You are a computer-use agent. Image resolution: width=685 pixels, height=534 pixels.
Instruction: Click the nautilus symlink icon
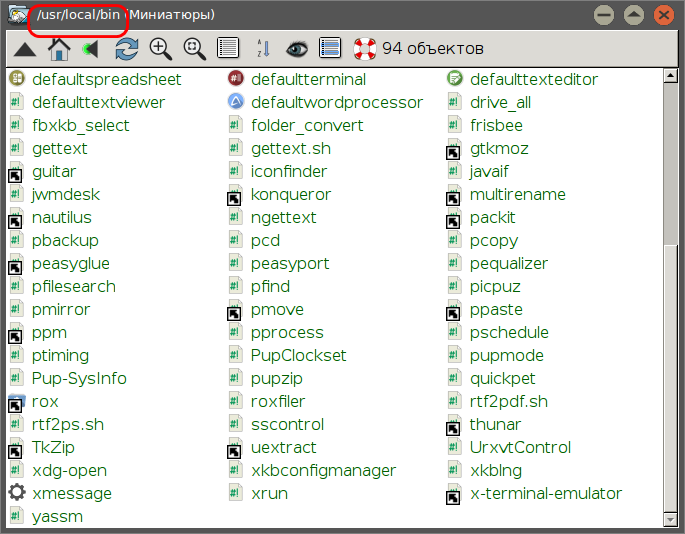pos(16,218)
